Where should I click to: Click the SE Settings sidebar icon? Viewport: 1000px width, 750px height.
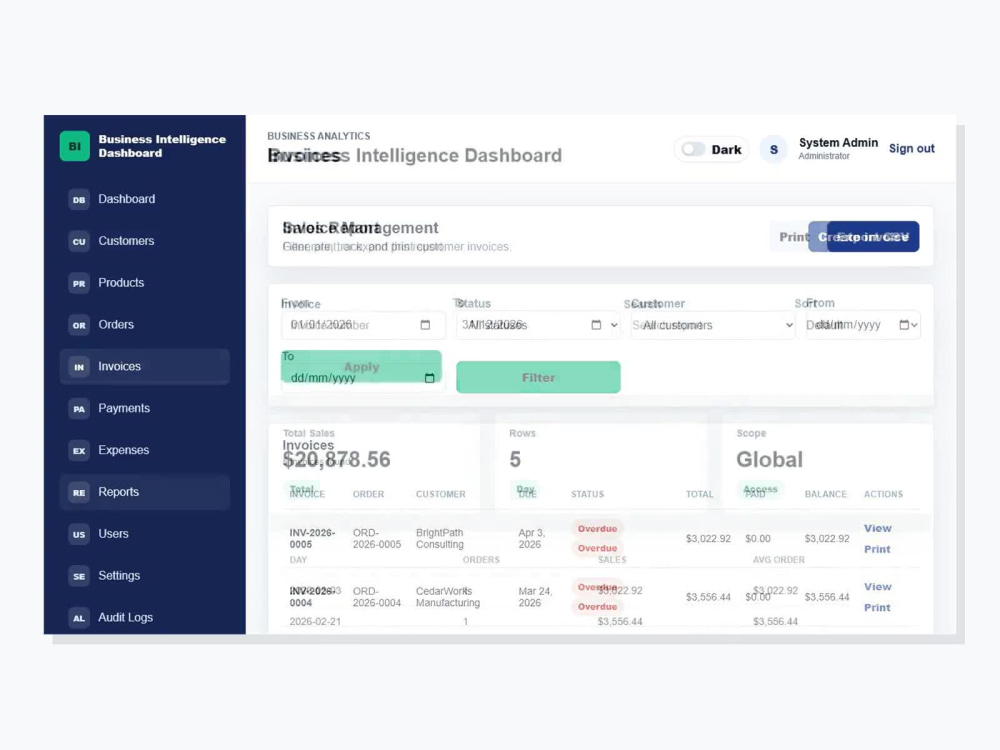pos(78,576)
